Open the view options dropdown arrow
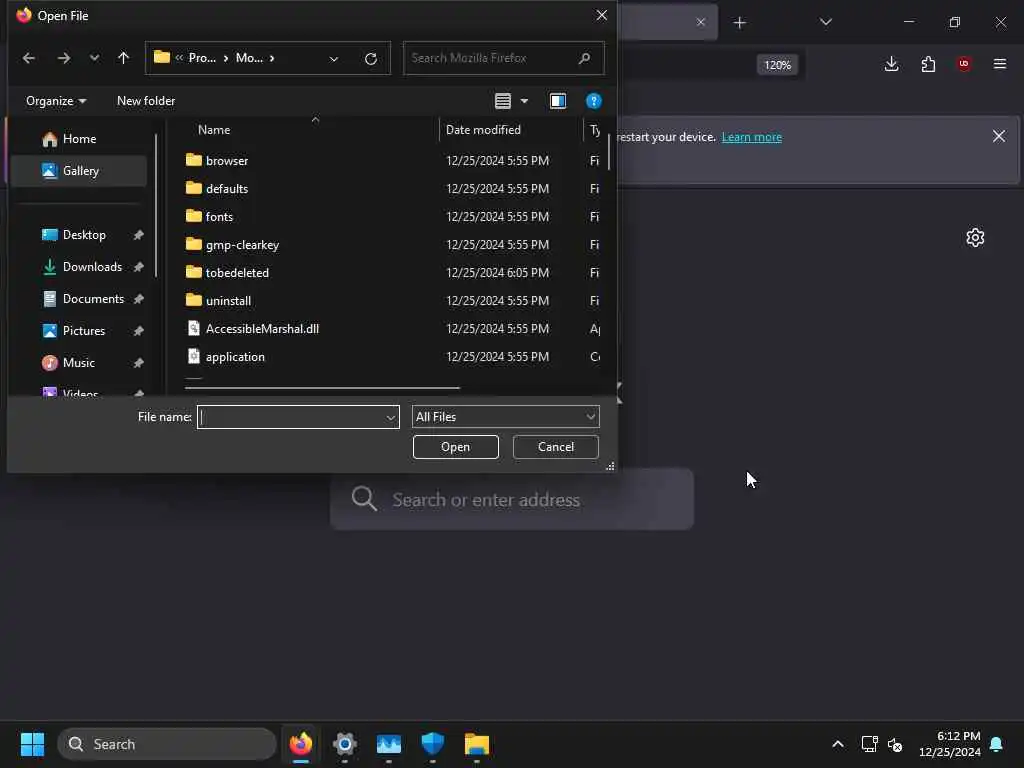This screenshot has width=1024, height=768. pos(524,101)
